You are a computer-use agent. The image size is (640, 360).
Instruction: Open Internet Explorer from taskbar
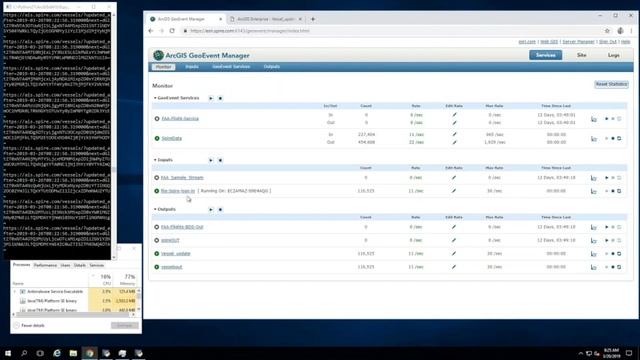(x=57, y=353)
